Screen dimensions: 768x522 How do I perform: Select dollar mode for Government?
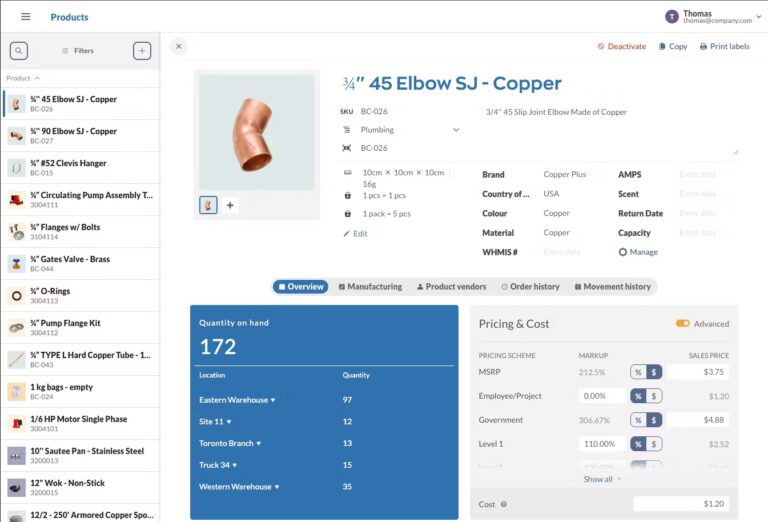654,420
